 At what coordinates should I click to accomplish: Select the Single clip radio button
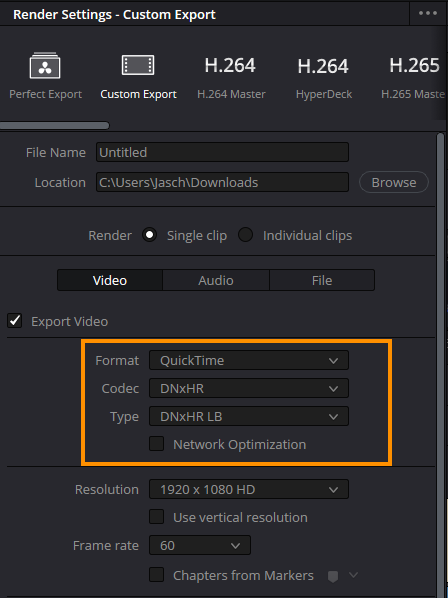149,235
